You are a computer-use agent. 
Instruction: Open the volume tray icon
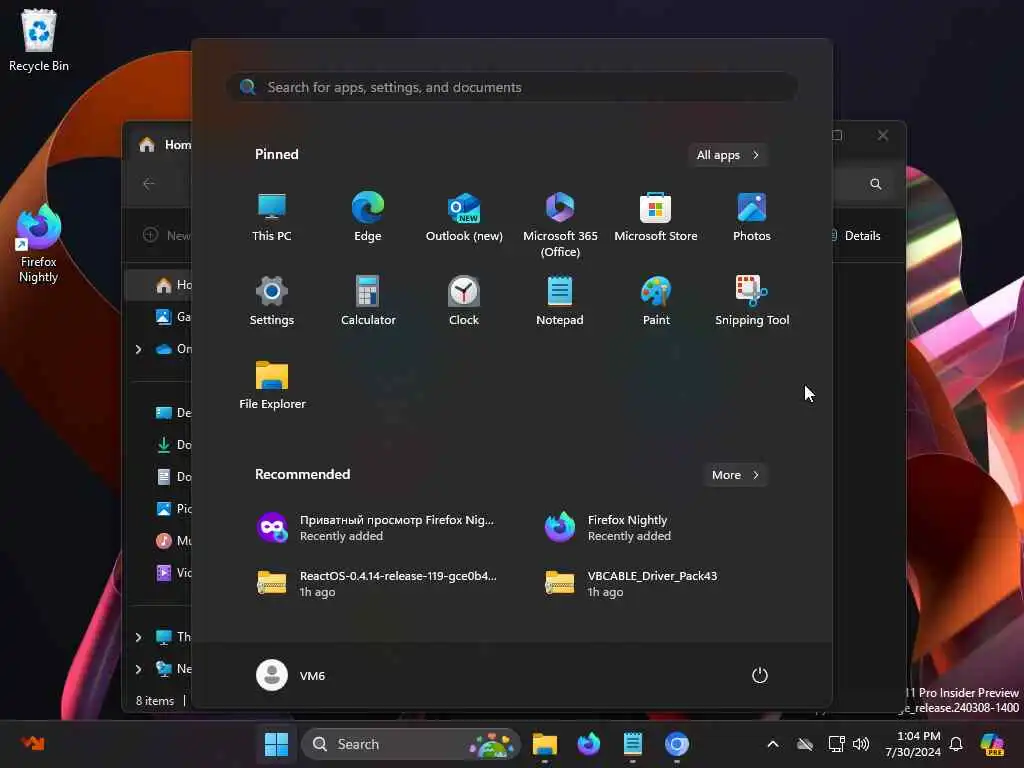[861, 744]
